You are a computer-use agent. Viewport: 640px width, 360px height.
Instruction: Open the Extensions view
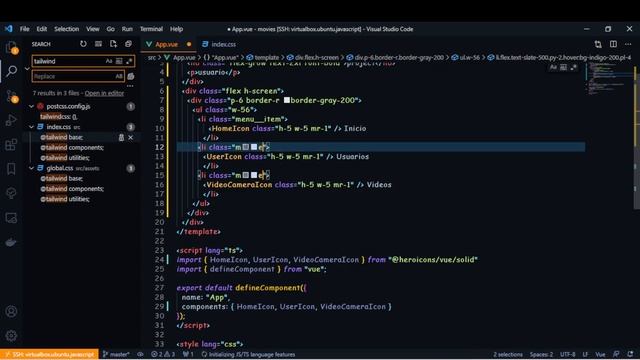point(11,144)
